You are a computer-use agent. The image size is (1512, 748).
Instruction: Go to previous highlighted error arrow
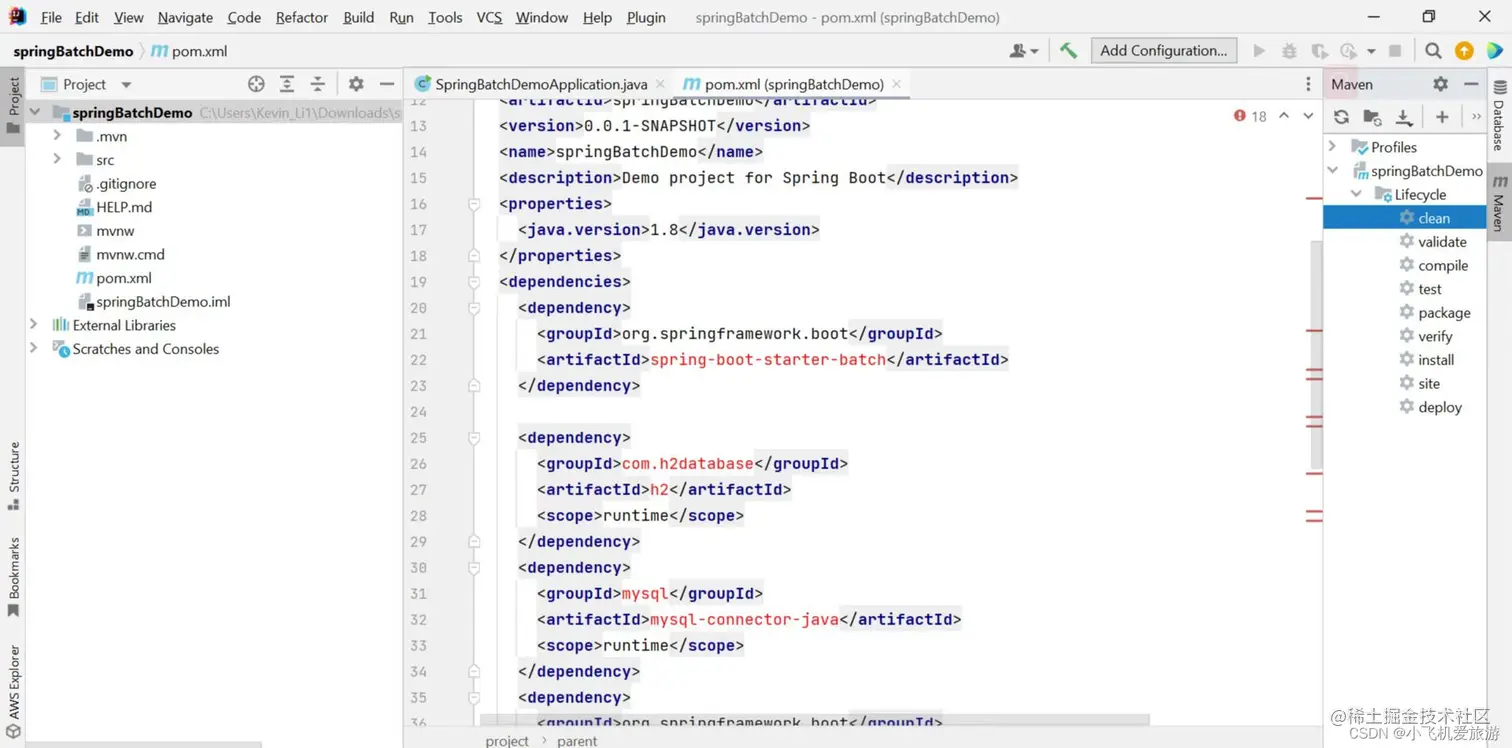1284,116
